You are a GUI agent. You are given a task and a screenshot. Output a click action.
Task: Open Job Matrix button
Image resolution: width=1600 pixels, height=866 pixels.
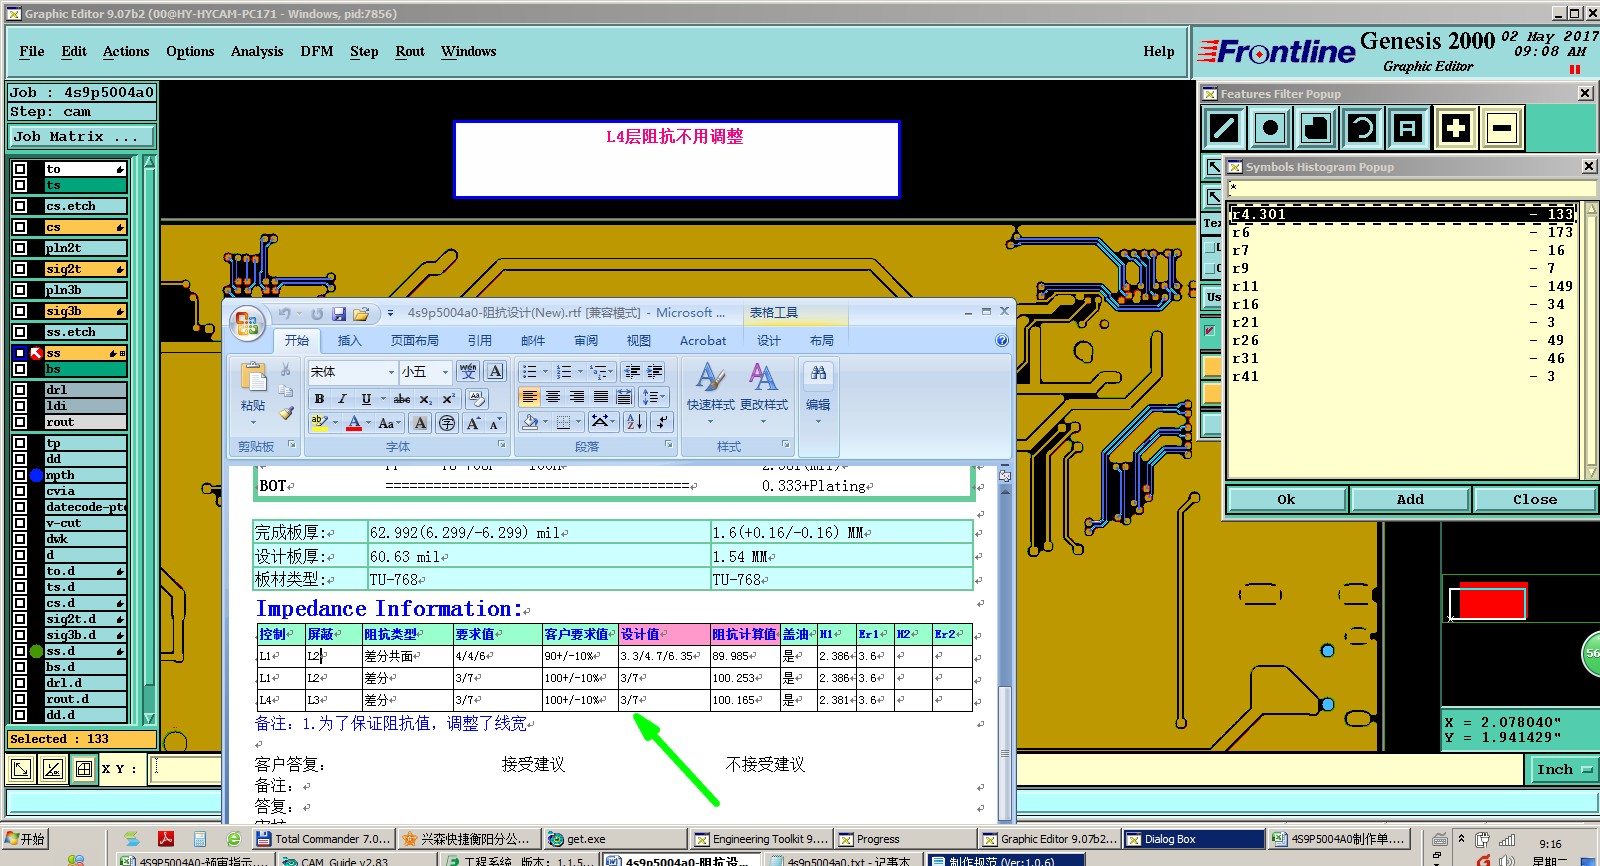tap(82, 137)
